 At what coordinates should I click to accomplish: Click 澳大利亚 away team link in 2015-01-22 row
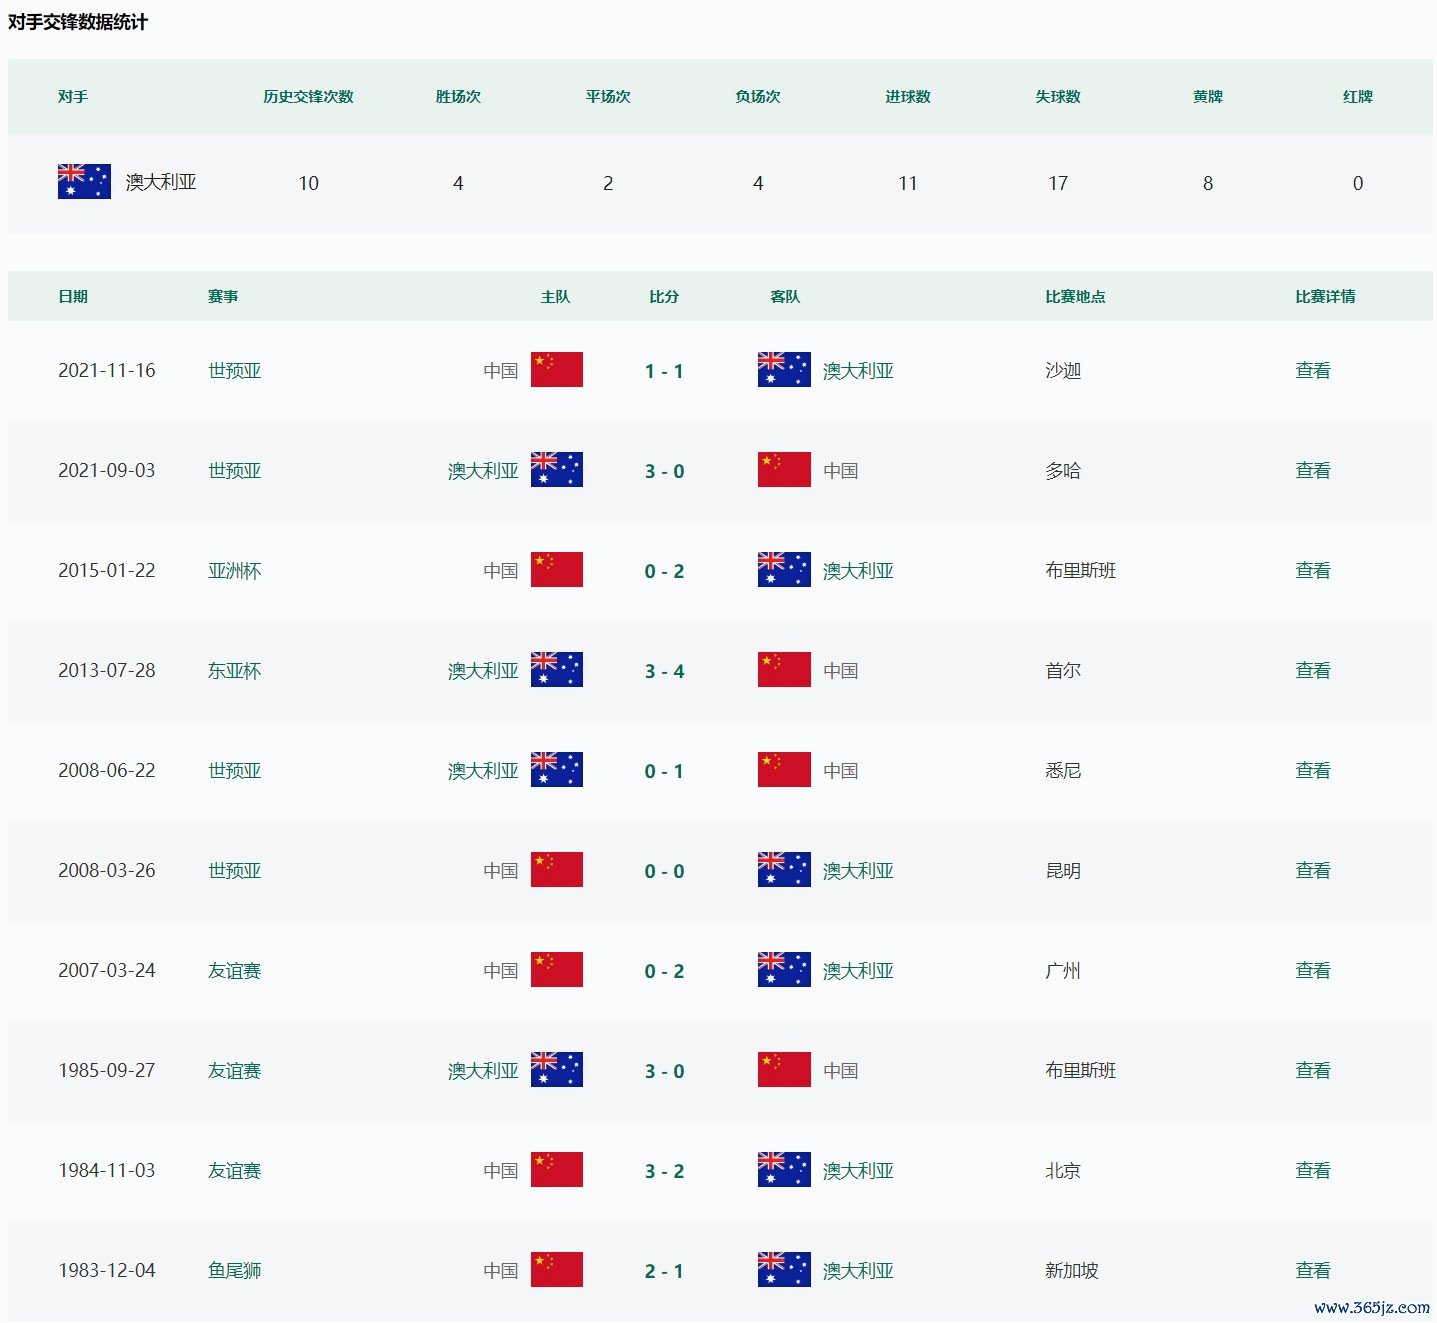pos(858,571)
